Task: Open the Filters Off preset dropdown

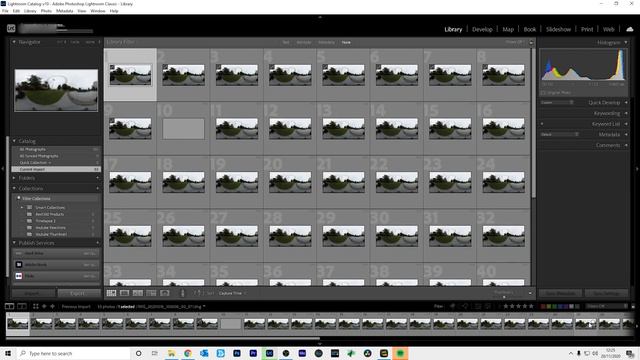Action: [x=607, y=306]
